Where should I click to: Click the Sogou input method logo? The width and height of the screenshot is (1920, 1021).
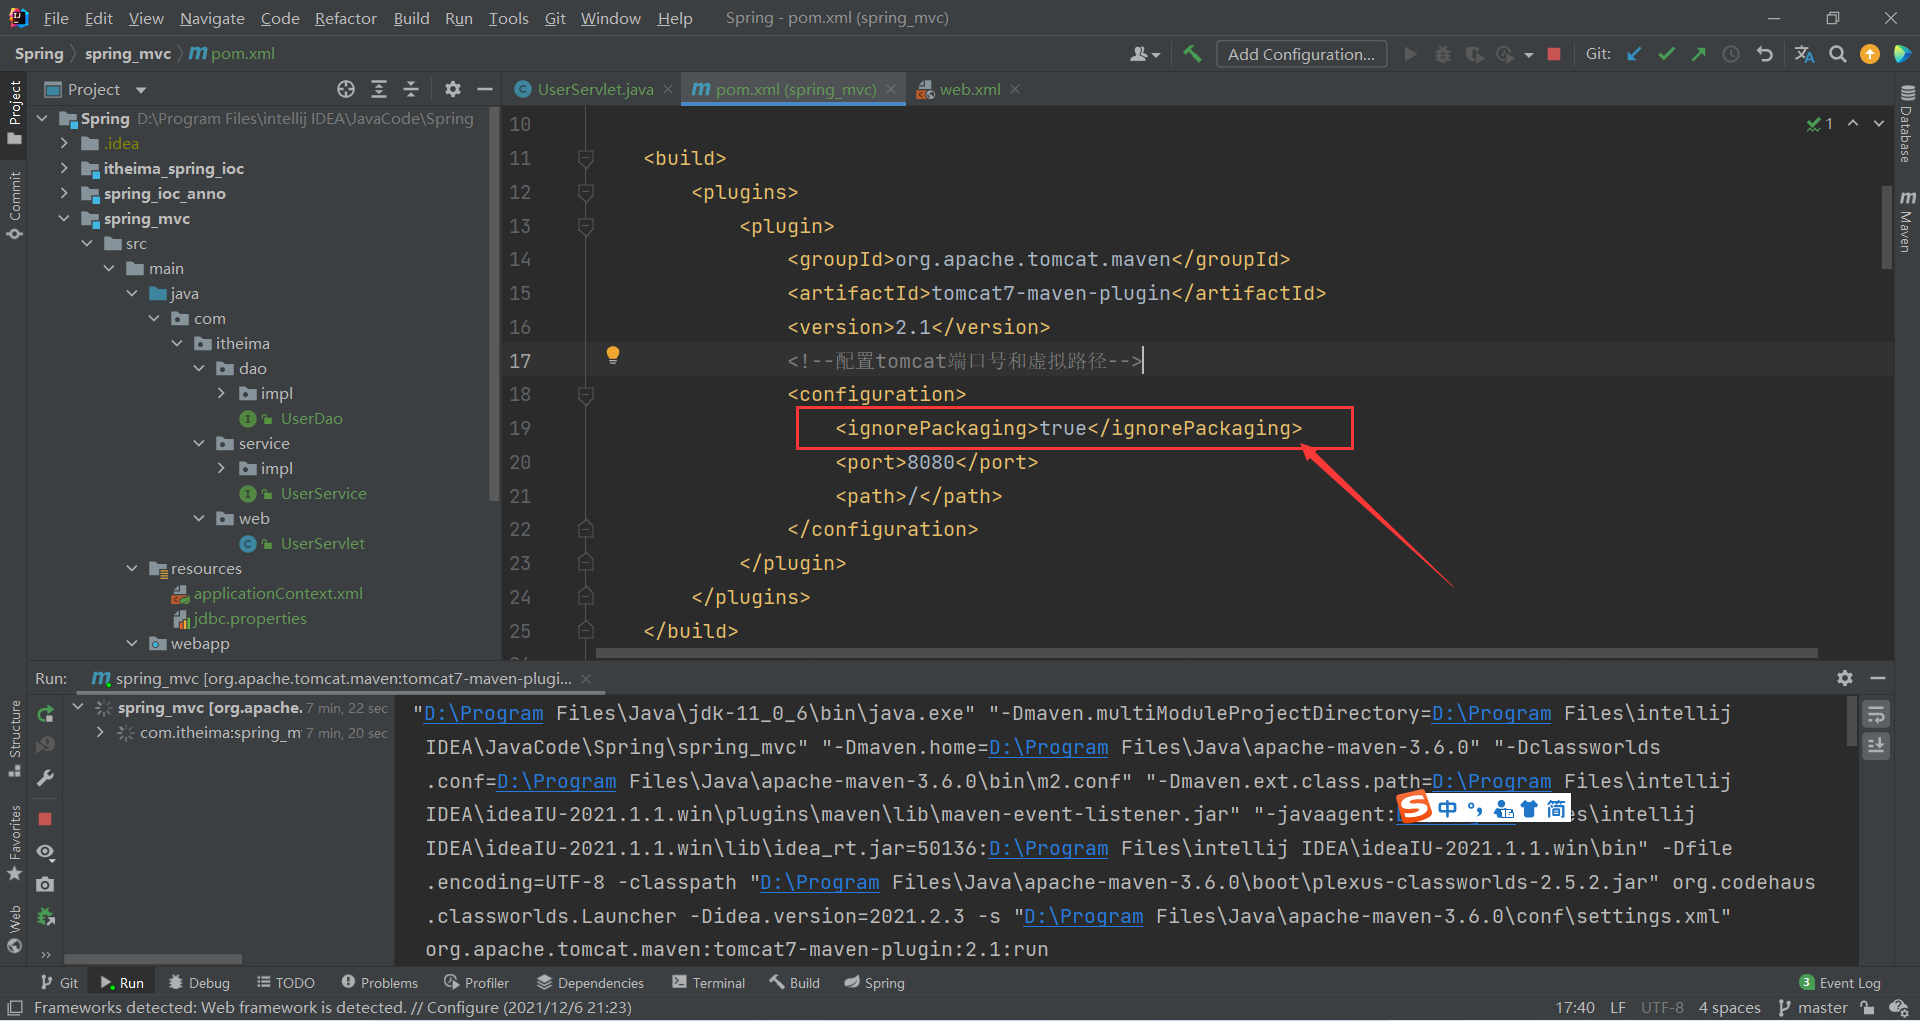(1414, 808)
